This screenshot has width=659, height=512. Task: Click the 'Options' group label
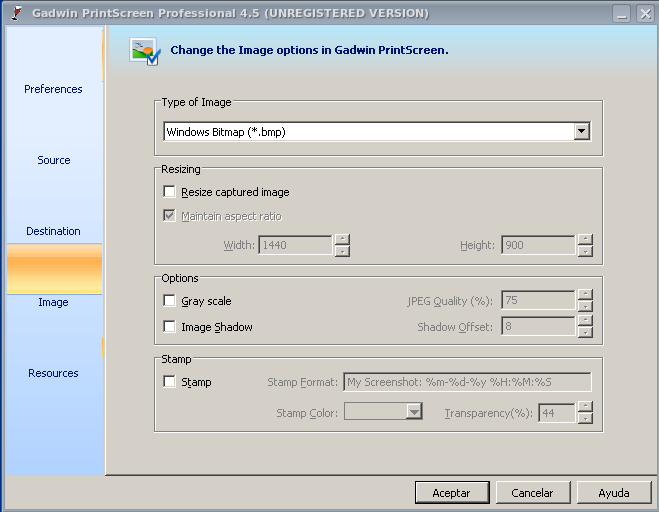(x=180, y=278)
